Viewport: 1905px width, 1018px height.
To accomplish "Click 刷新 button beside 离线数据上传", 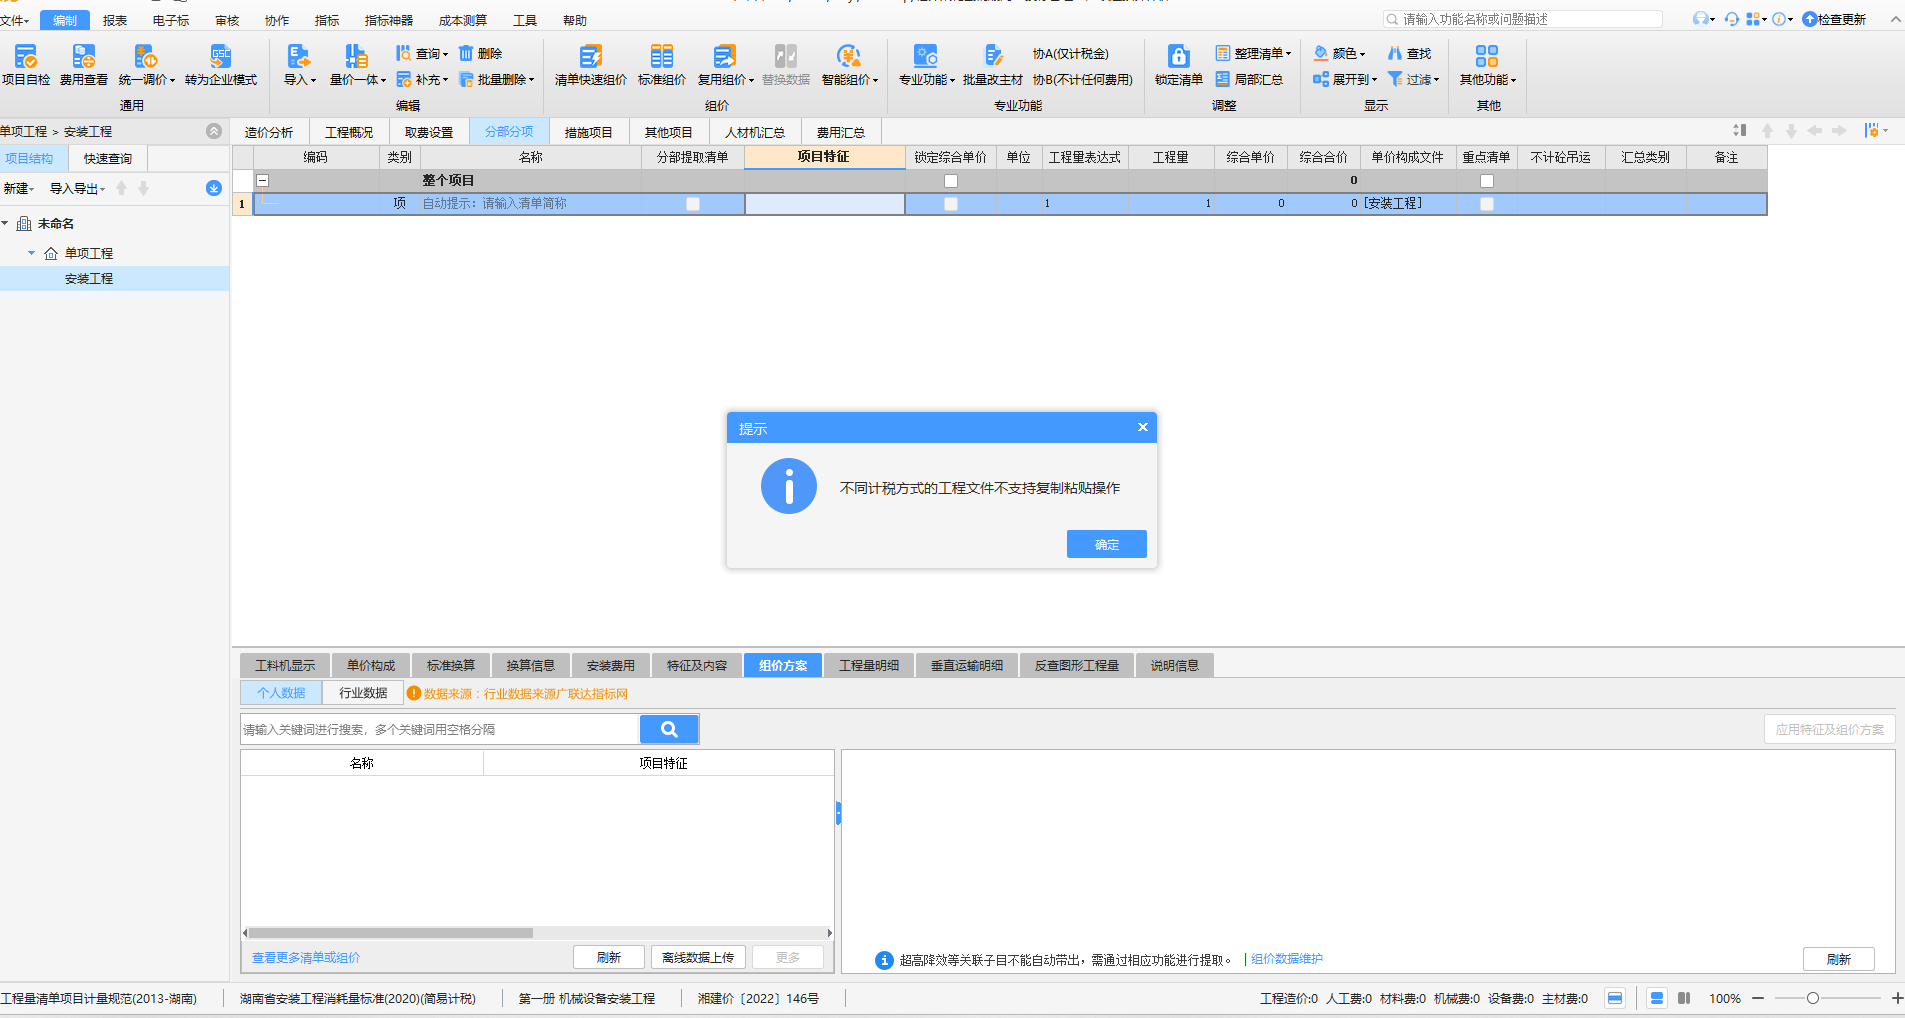I will coord(609,957).
